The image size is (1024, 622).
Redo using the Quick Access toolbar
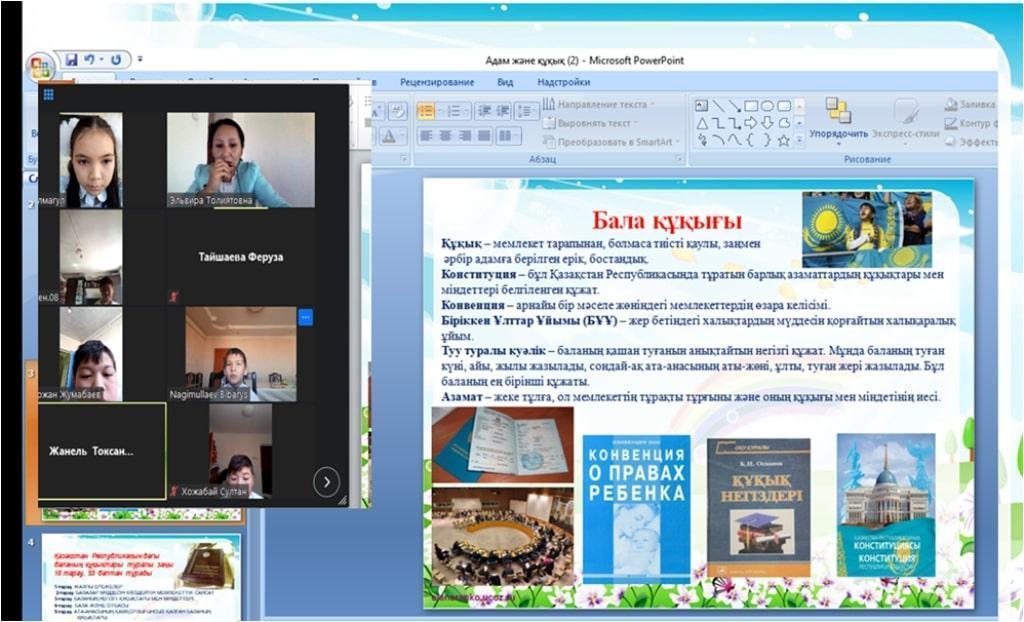pos(116,60)
